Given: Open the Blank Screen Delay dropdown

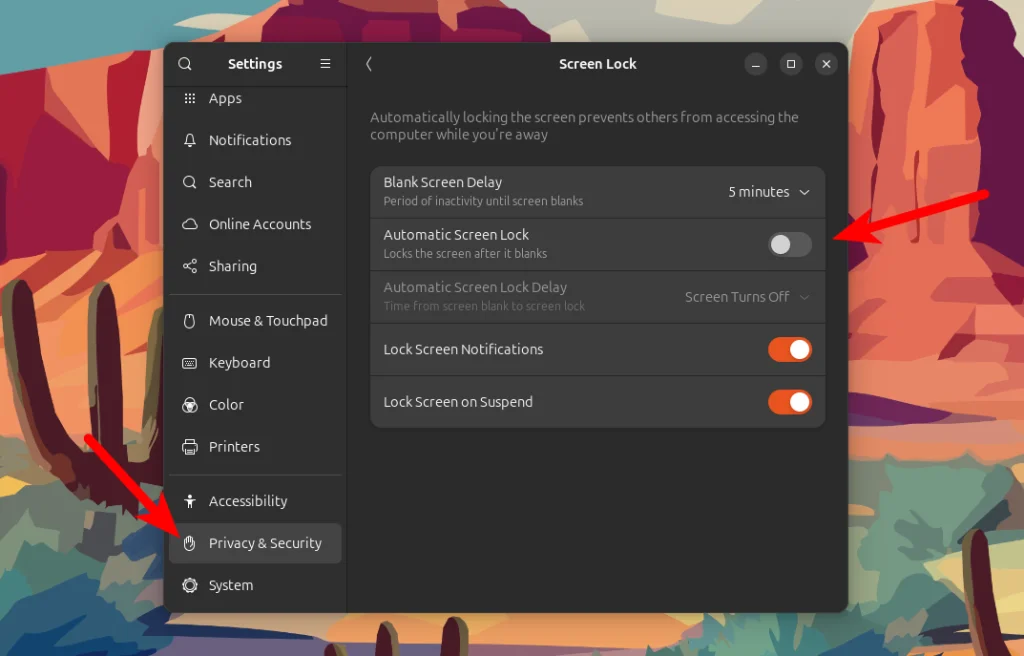Looking at the screenshot, I should pos(768,192).
